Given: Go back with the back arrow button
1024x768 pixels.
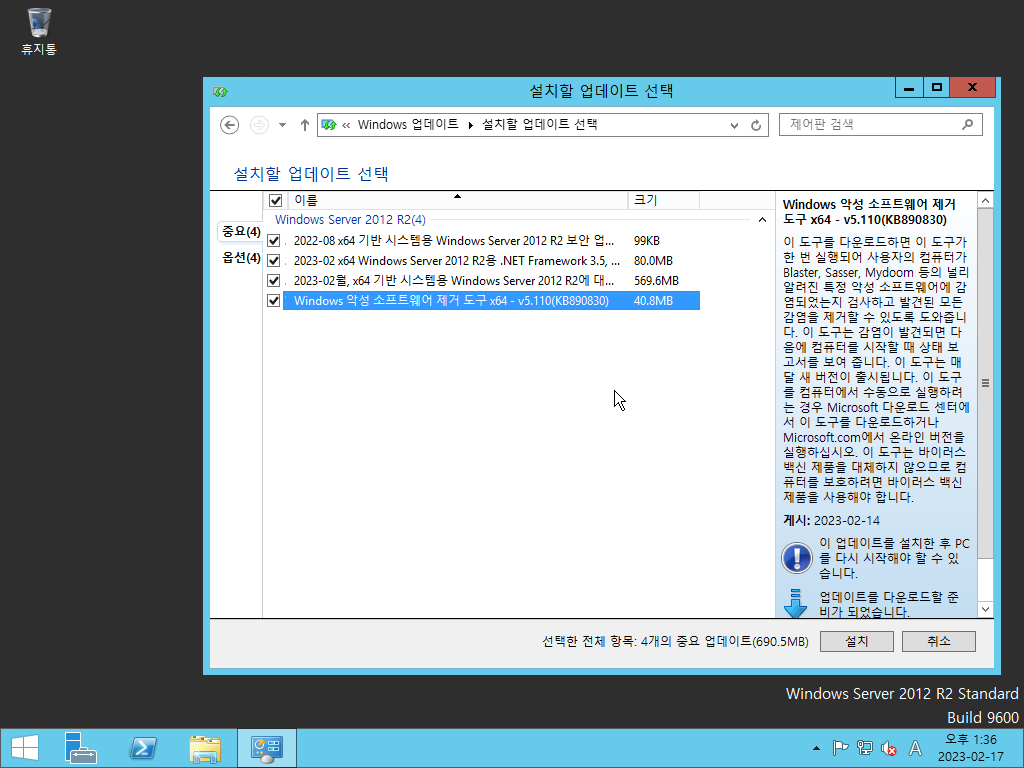Looking at the screenshot, I should pyautogui.click(x=229, y=125).
